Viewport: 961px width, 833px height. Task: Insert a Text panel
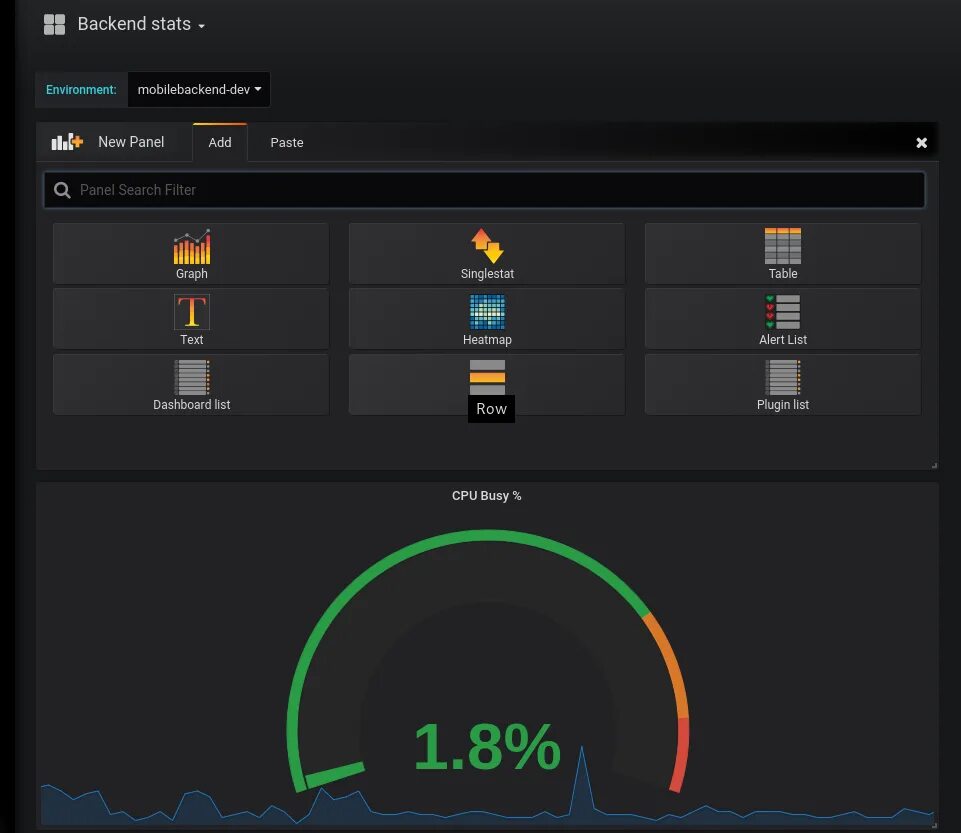[191, 319]
